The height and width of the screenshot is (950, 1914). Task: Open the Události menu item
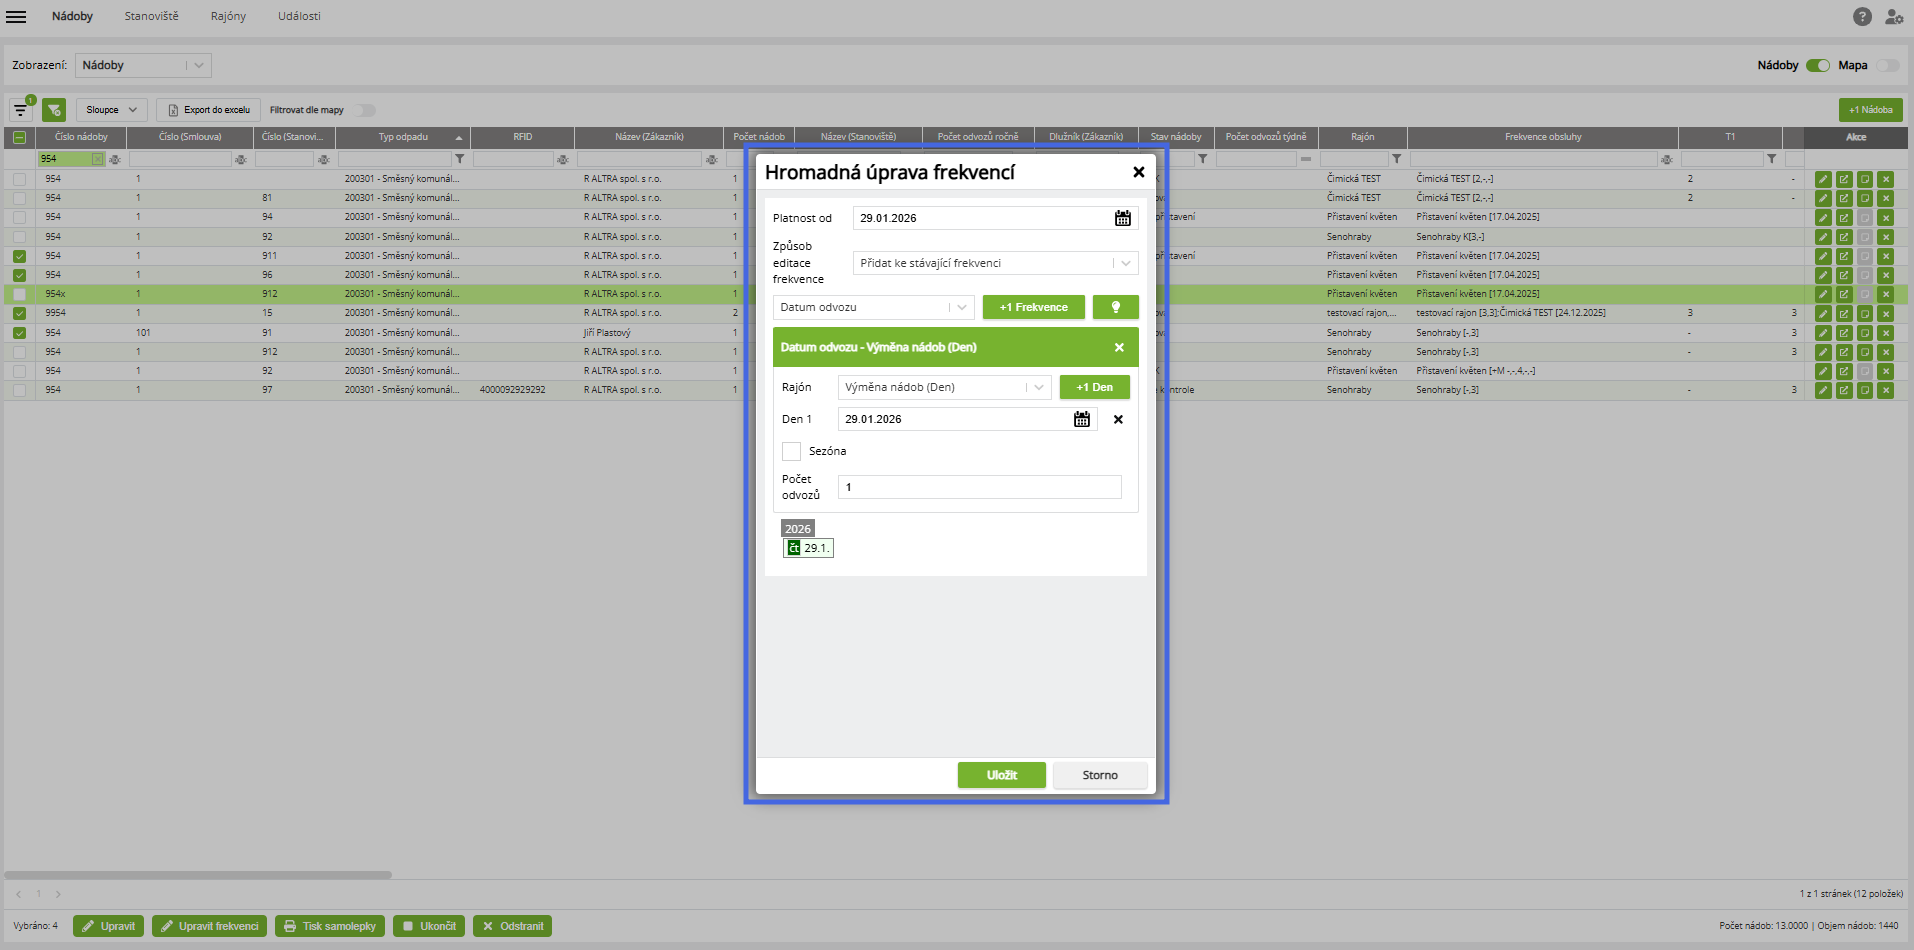tap(299, 16)
